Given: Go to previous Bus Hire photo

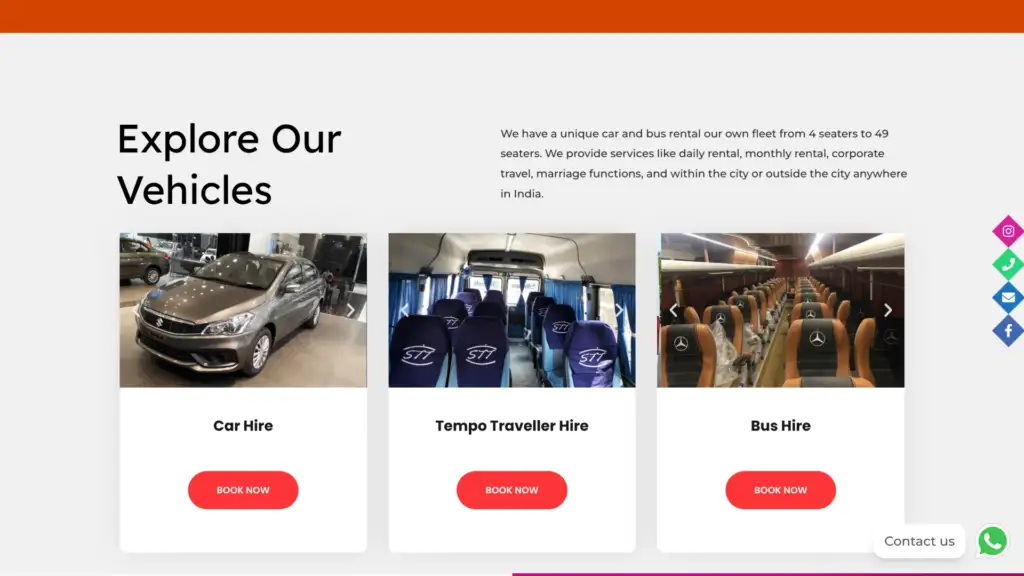Looking at the screenshot, I should coord(673,310).
